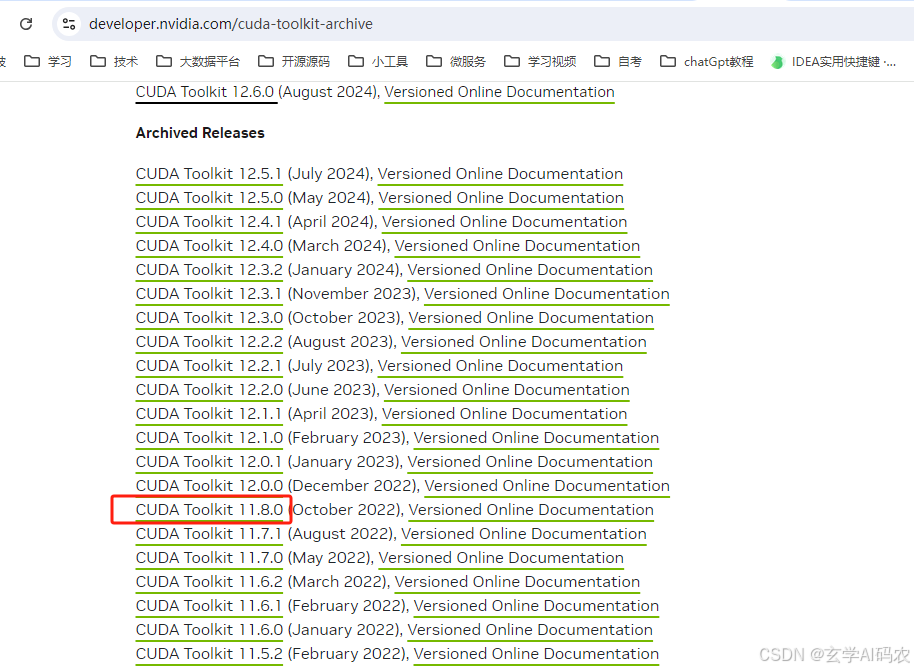Open Versioned Online Documentation for November 2023

pos(547,293)
